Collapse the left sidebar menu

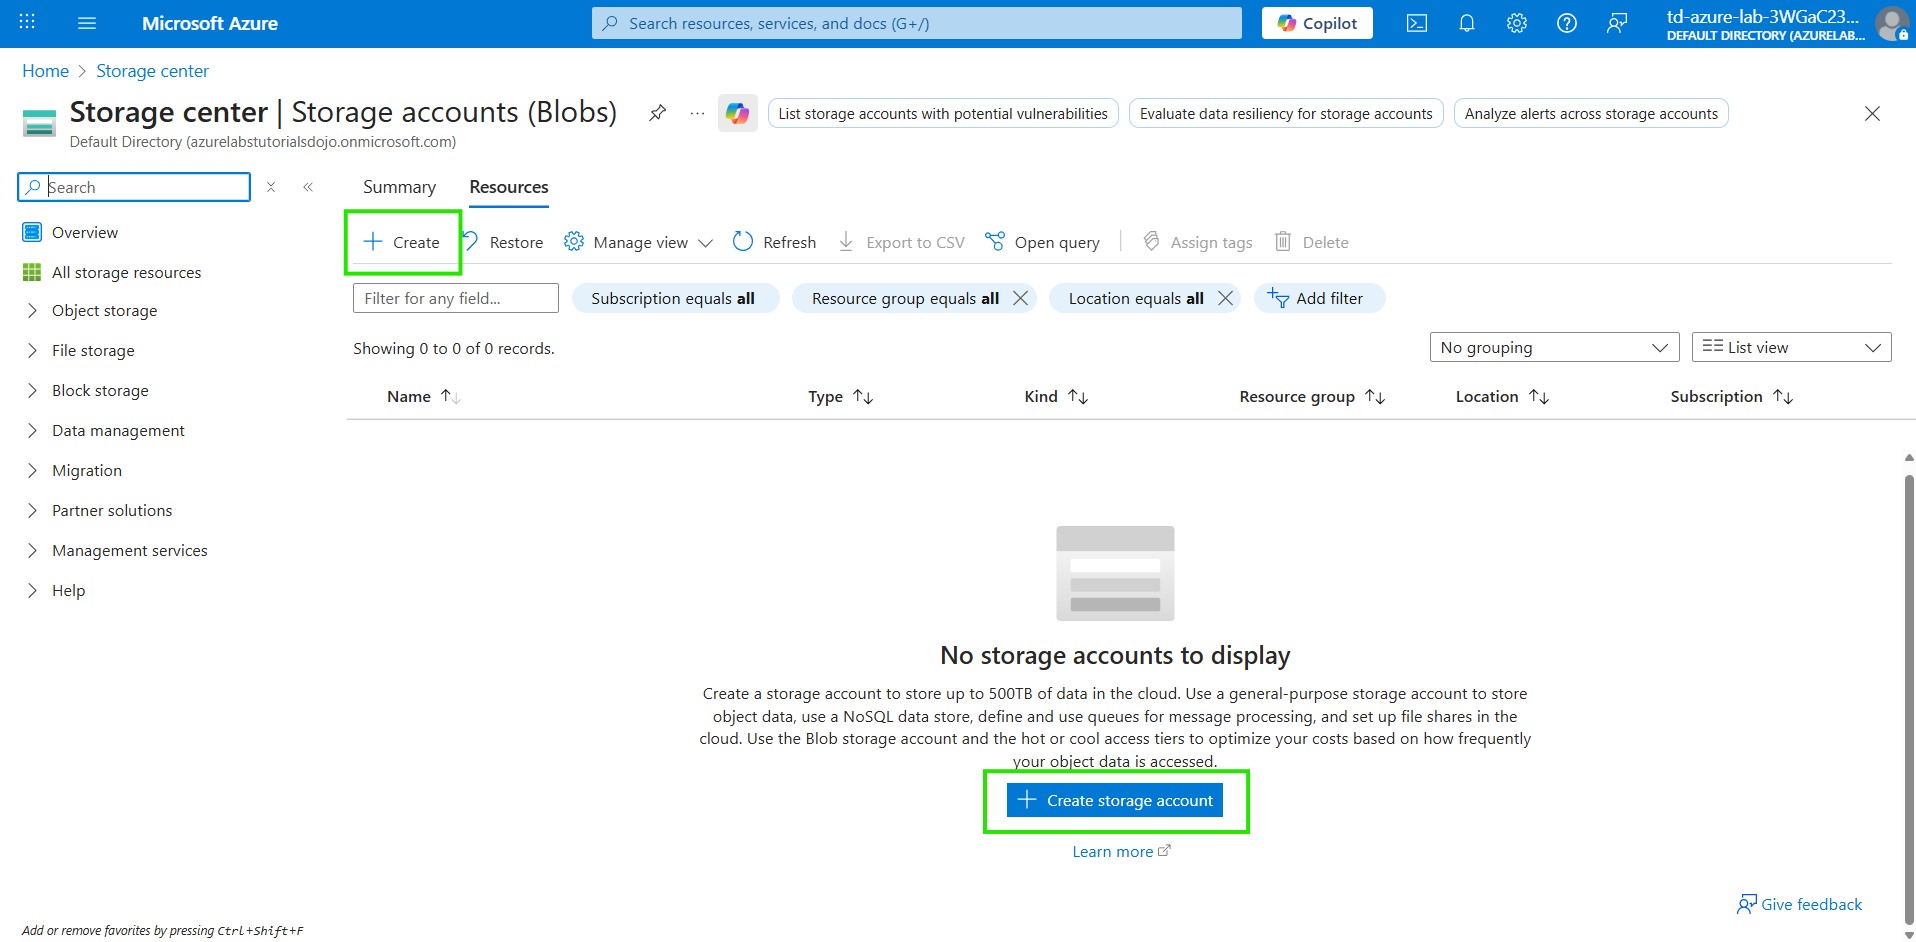[x=308, y=187]
